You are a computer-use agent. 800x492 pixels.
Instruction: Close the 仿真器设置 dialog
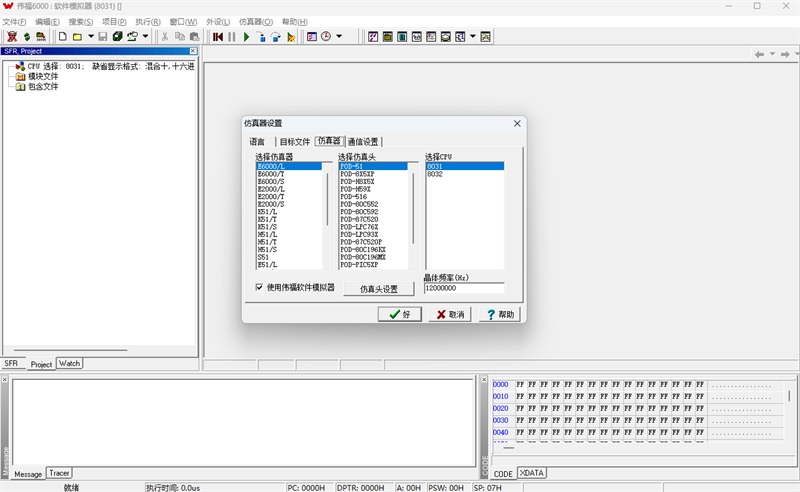pyautogui.click(x=517, y=124)
